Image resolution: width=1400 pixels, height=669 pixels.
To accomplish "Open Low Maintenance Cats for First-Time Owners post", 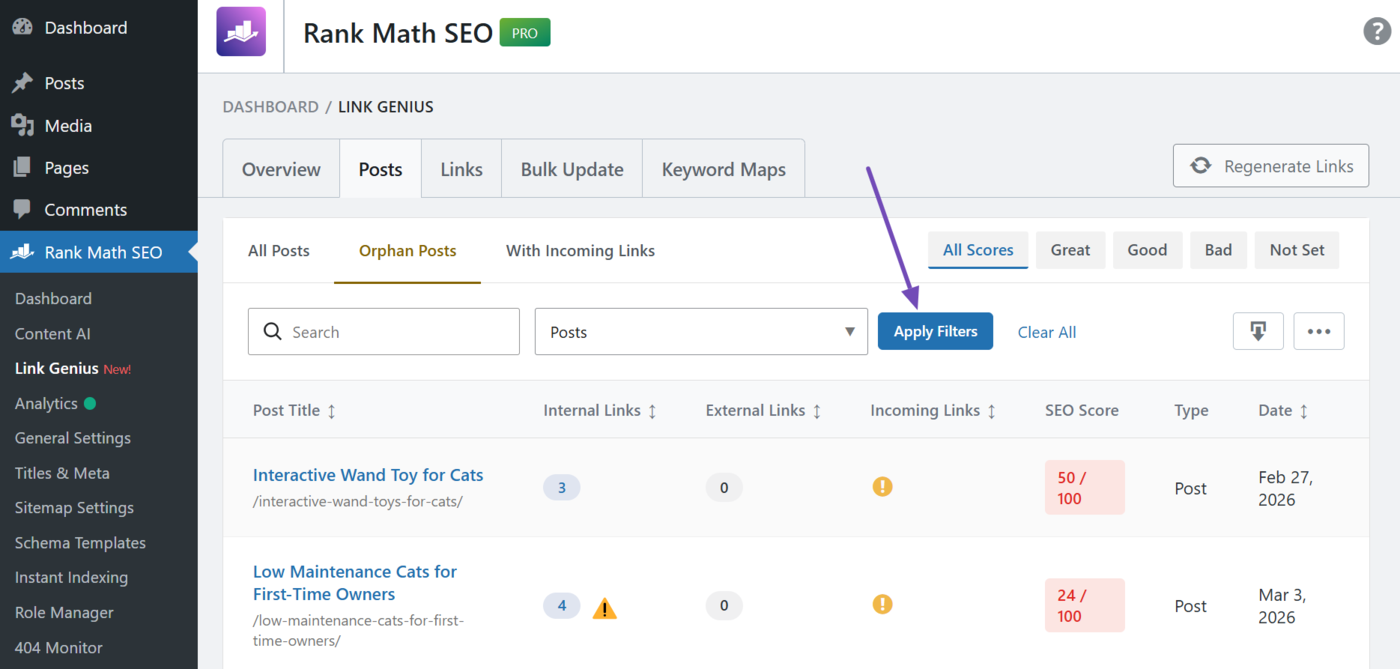I will point(355,583).
